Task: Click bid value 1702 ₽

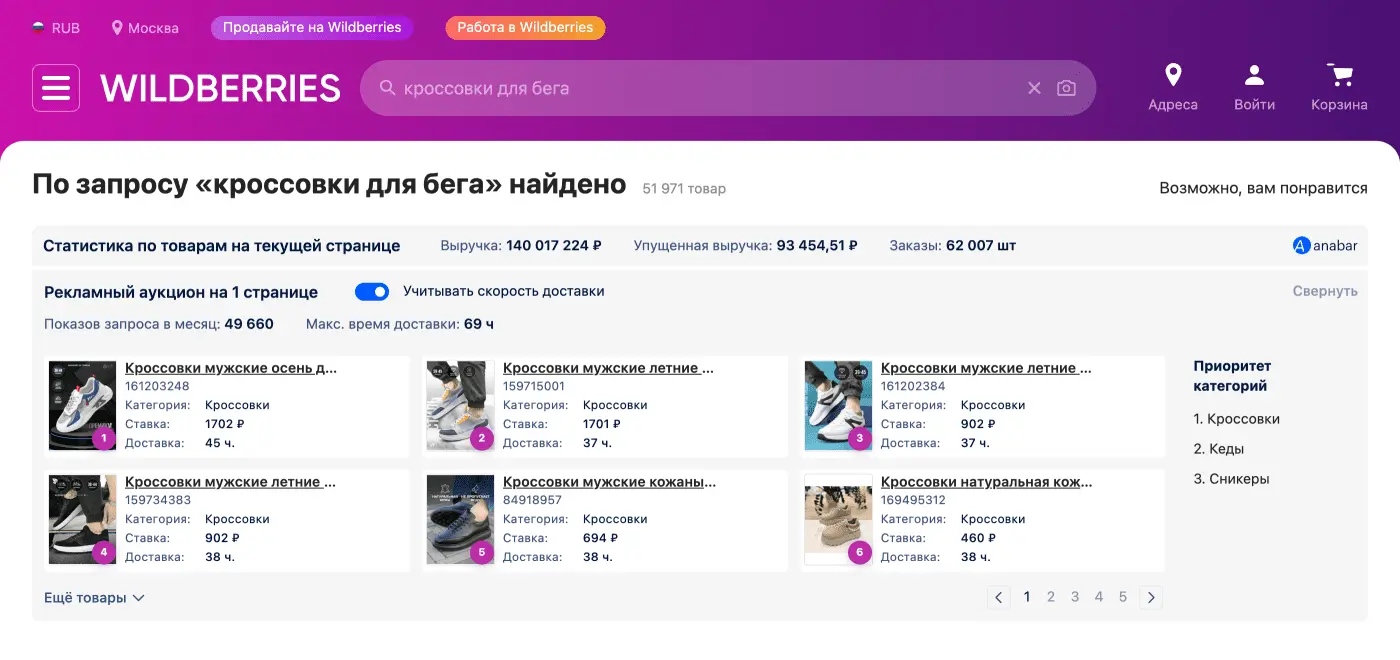Action: tap(225, 424)
